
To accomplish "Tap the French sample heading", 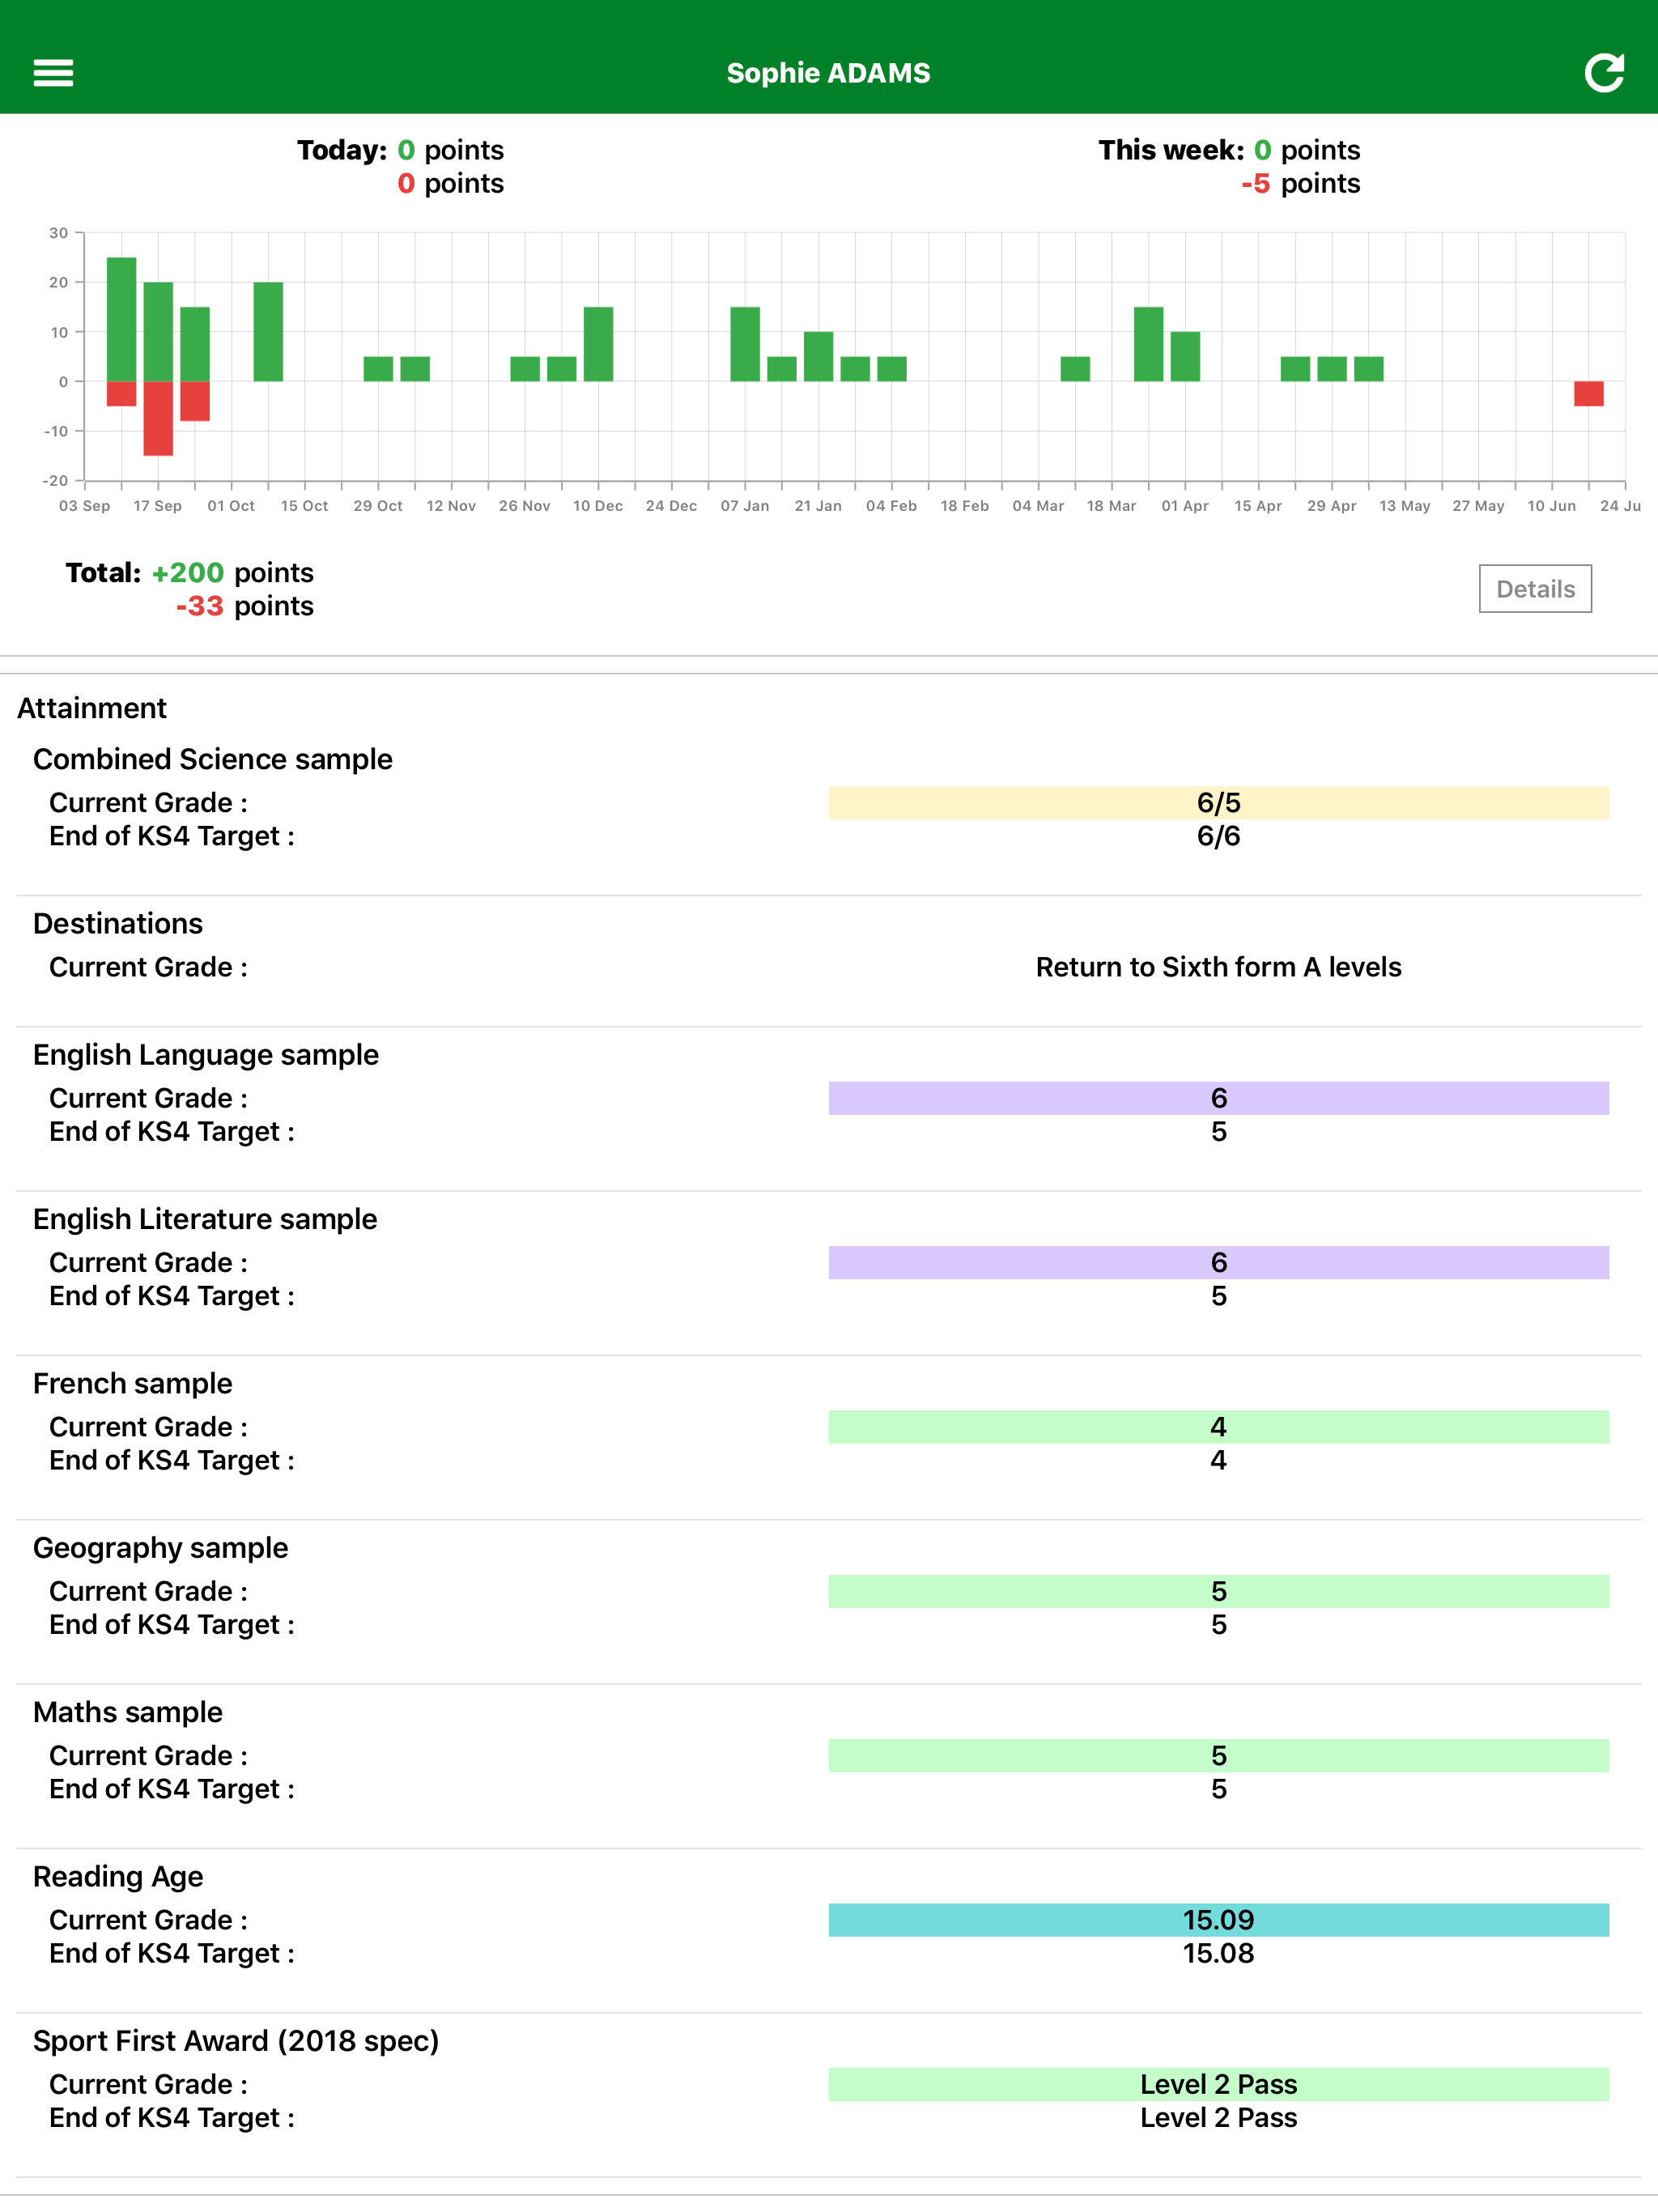I will point(132,1383).
